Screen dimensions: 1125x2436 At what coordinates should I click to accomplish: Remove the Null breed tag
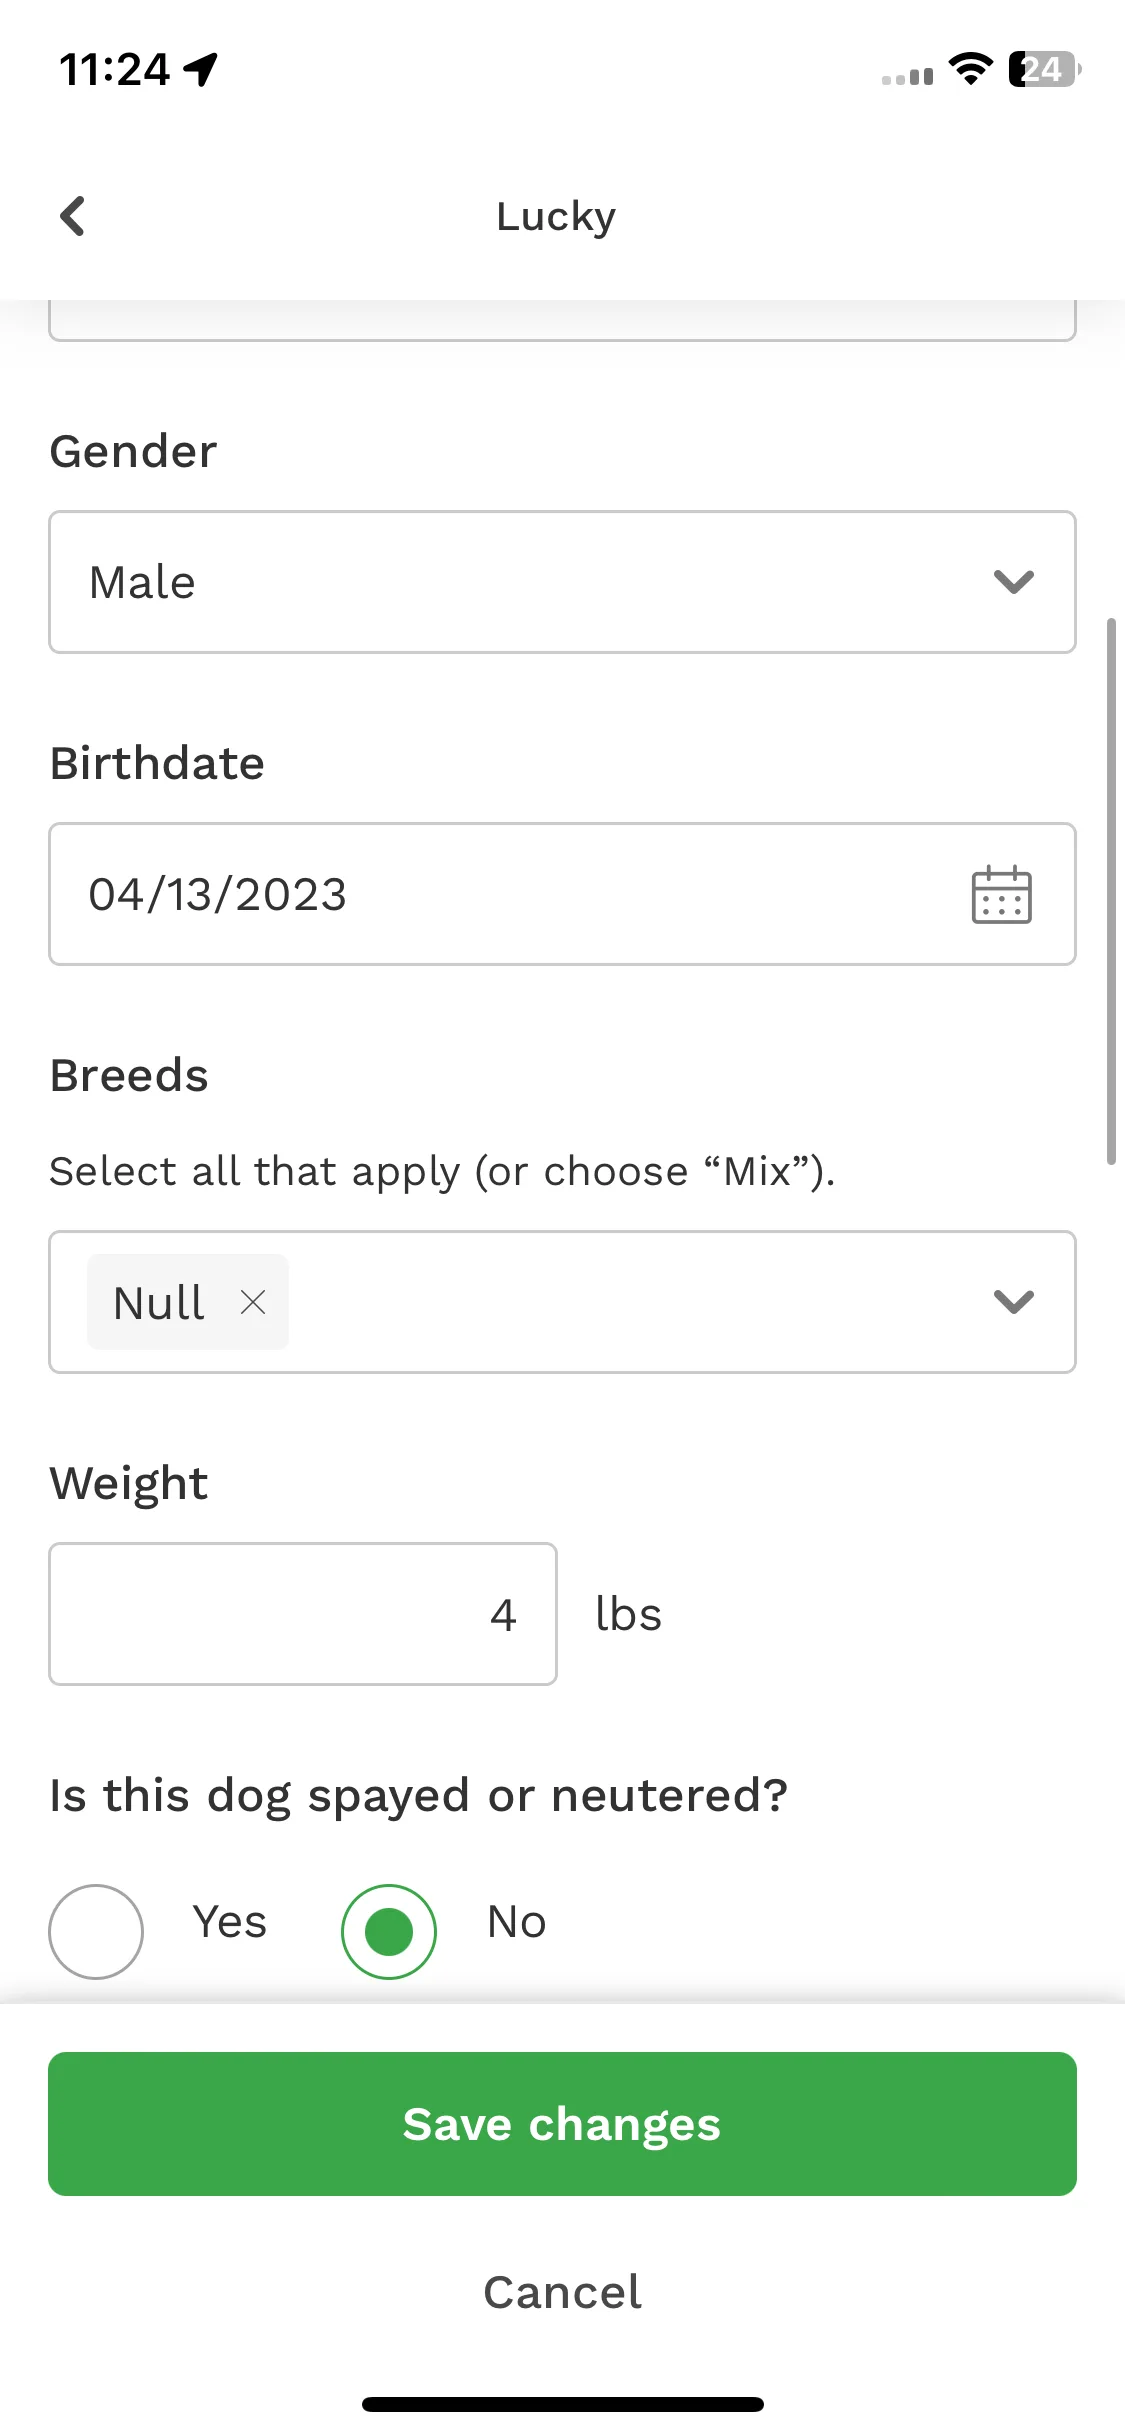click(253, 1302)
